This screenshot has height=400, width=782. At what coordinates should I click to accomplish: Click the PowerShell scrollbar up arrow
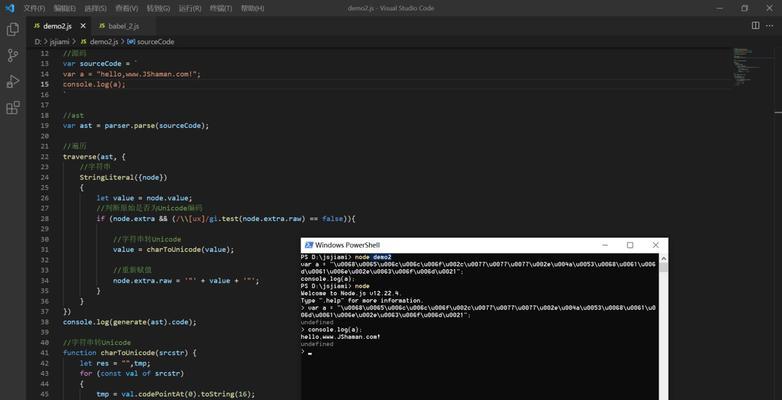pyautogui.click(x=663, y=258)
